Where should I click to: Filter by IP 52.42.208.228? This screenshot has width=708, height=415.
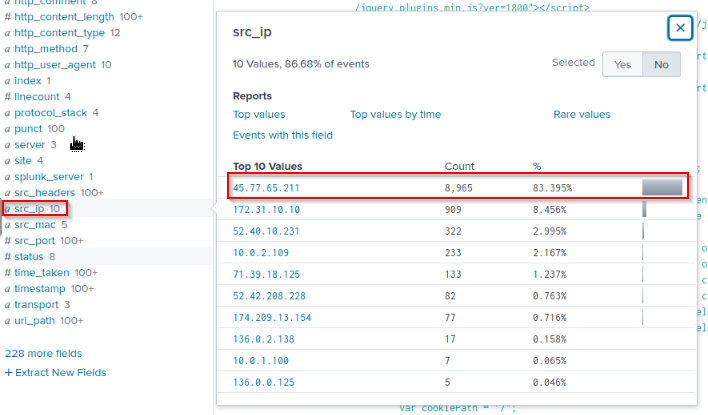(x=269, y=296)
